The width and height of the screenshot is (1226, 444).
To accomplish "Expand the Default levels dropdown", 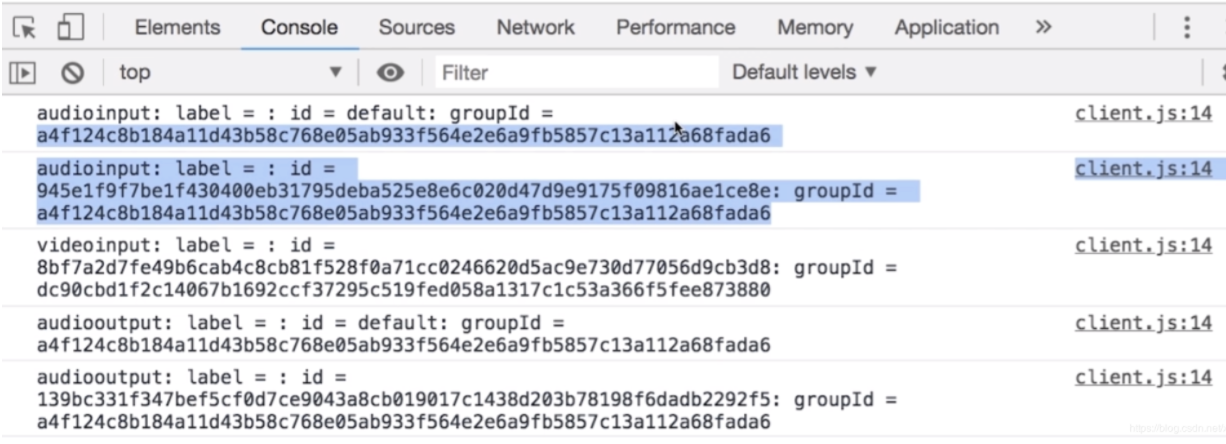I will point(804,72).
